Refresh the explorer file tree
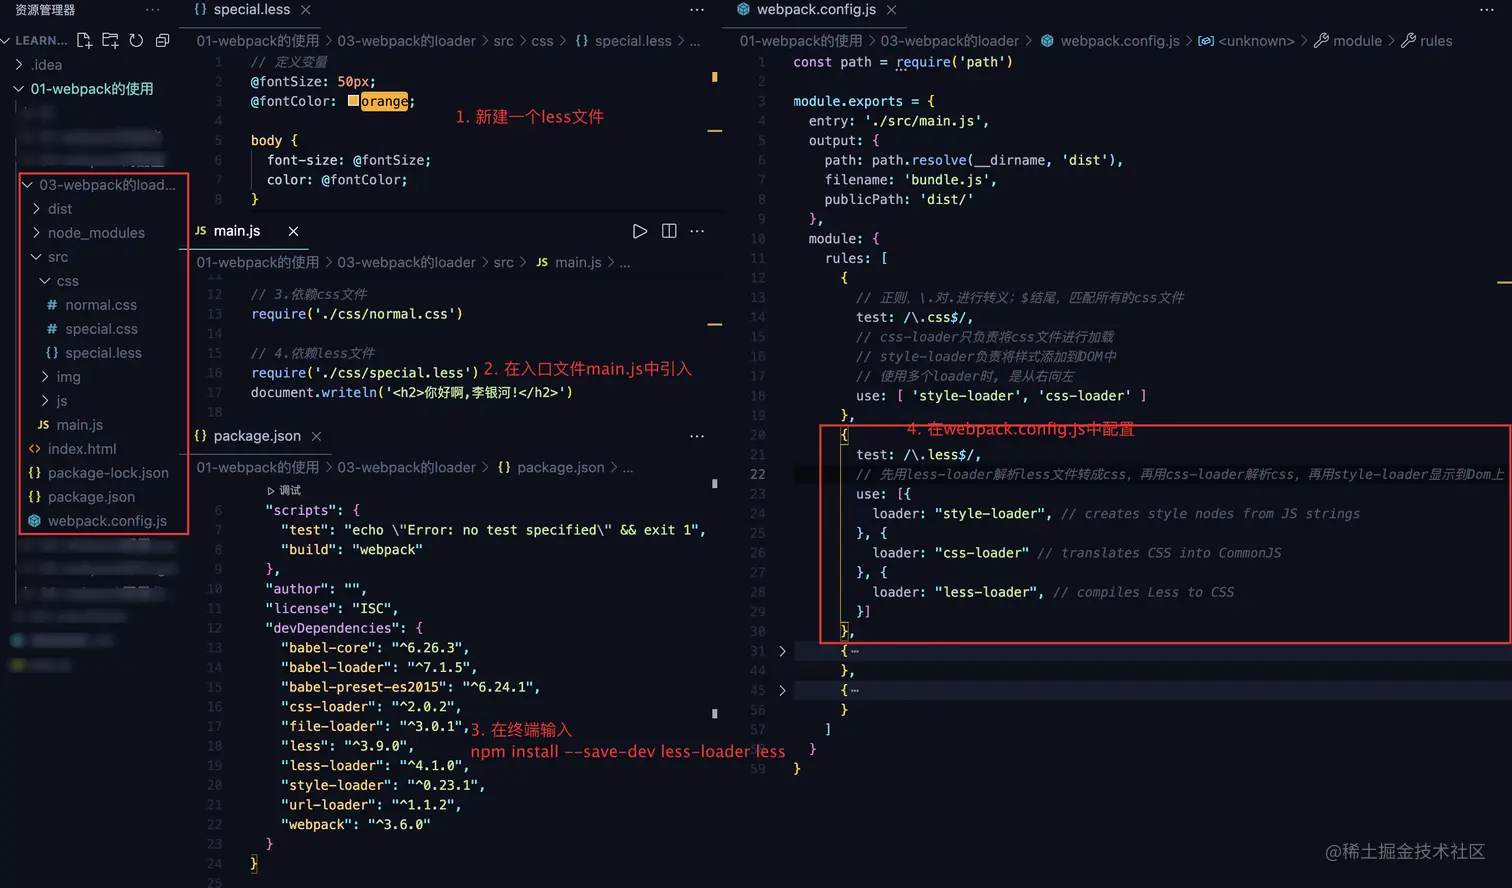The image size is (1512, 888). (136, 41)
